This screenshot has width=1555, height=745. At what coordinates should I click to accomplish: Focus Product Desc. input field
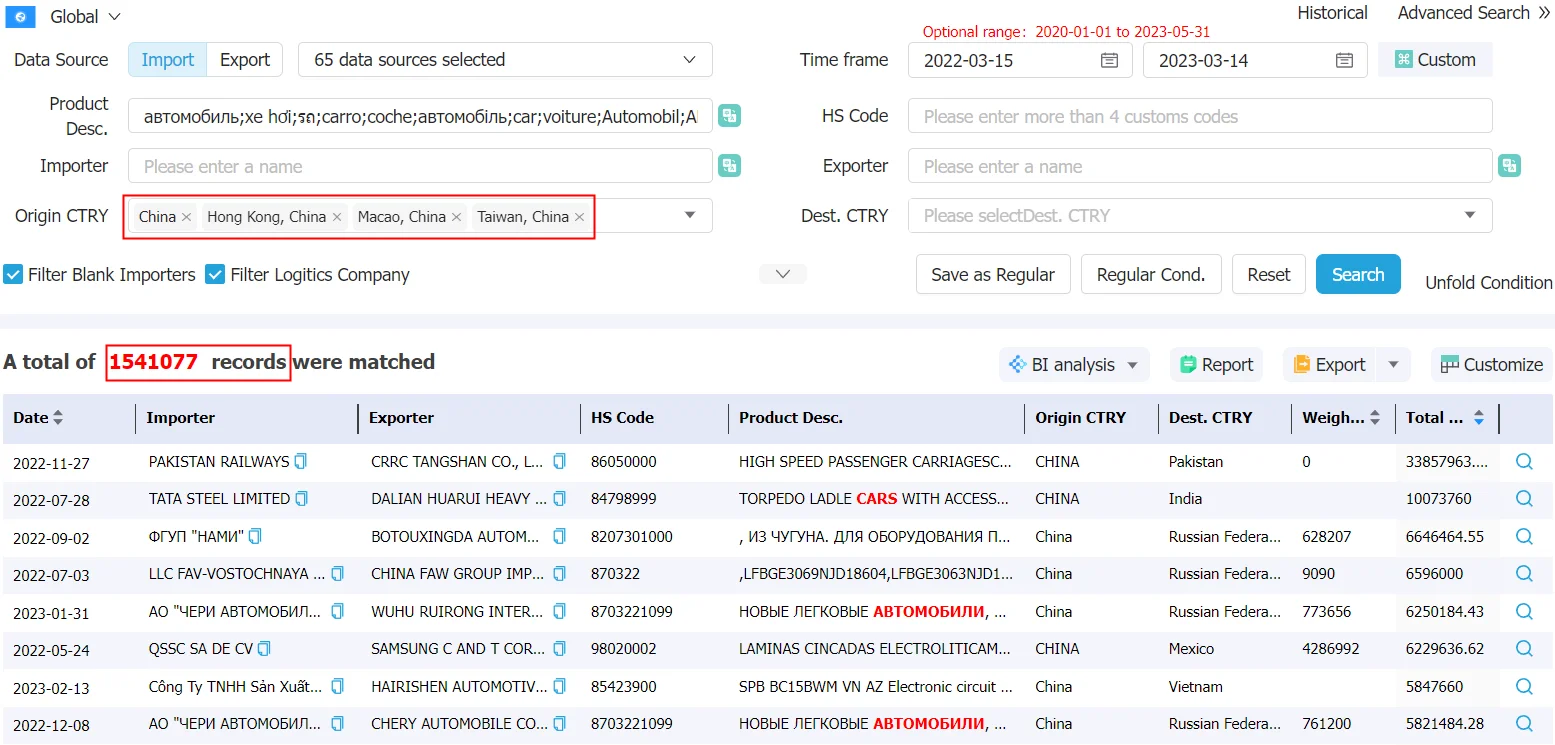click(420, 116)
